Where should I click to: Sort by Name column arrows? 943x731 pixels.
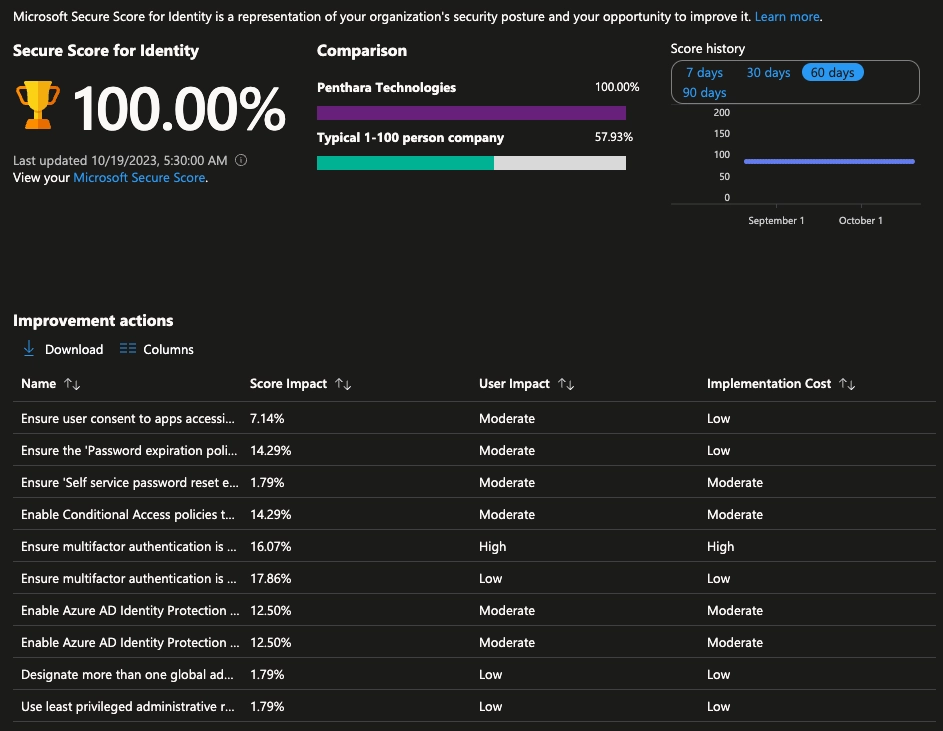(72, 384)
